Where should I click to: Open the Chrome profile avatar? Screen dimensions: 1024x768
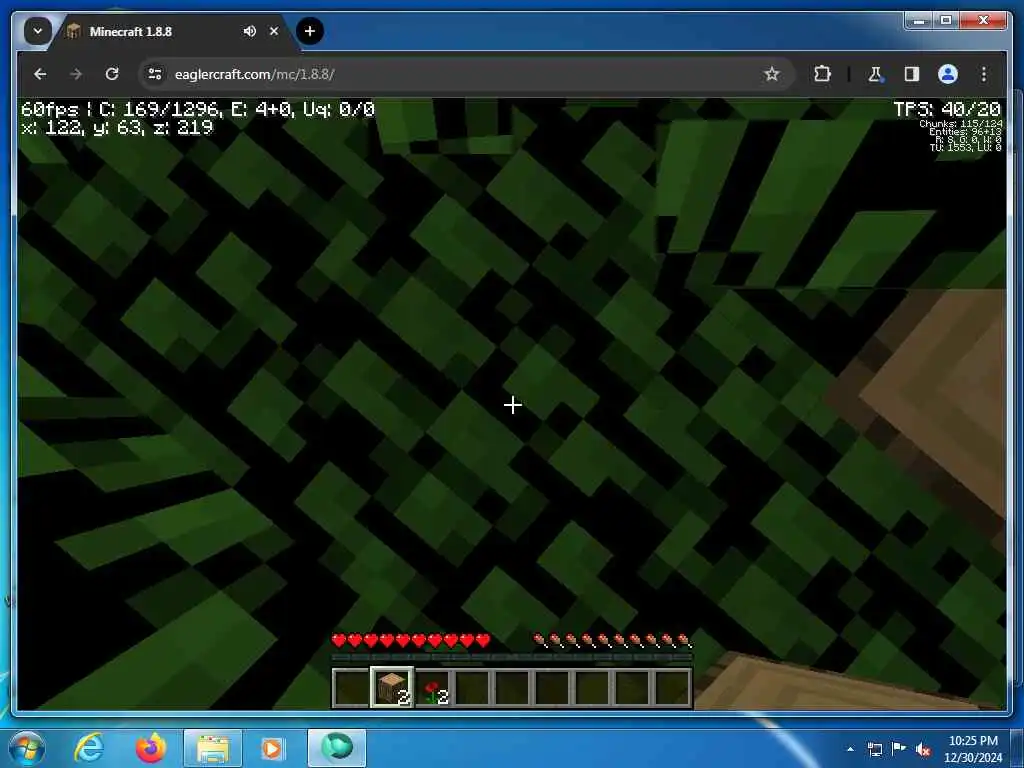948,74
